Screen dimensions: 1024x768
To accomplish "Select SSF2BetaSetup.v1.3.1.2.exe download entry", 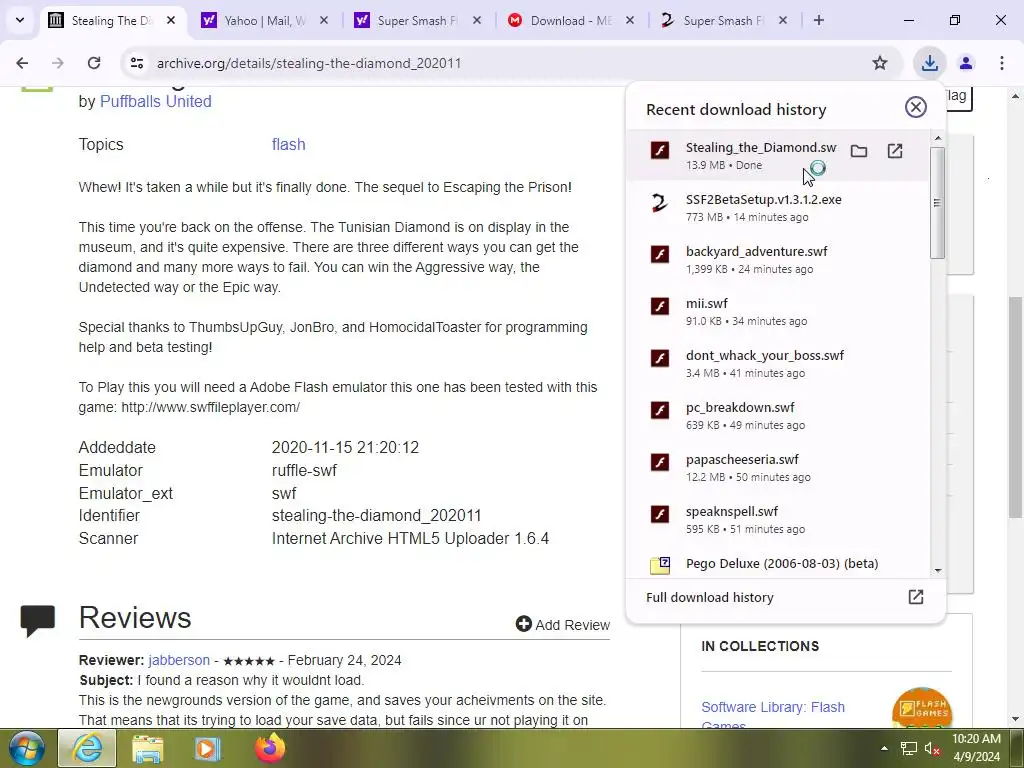I will tap(777, 207).
